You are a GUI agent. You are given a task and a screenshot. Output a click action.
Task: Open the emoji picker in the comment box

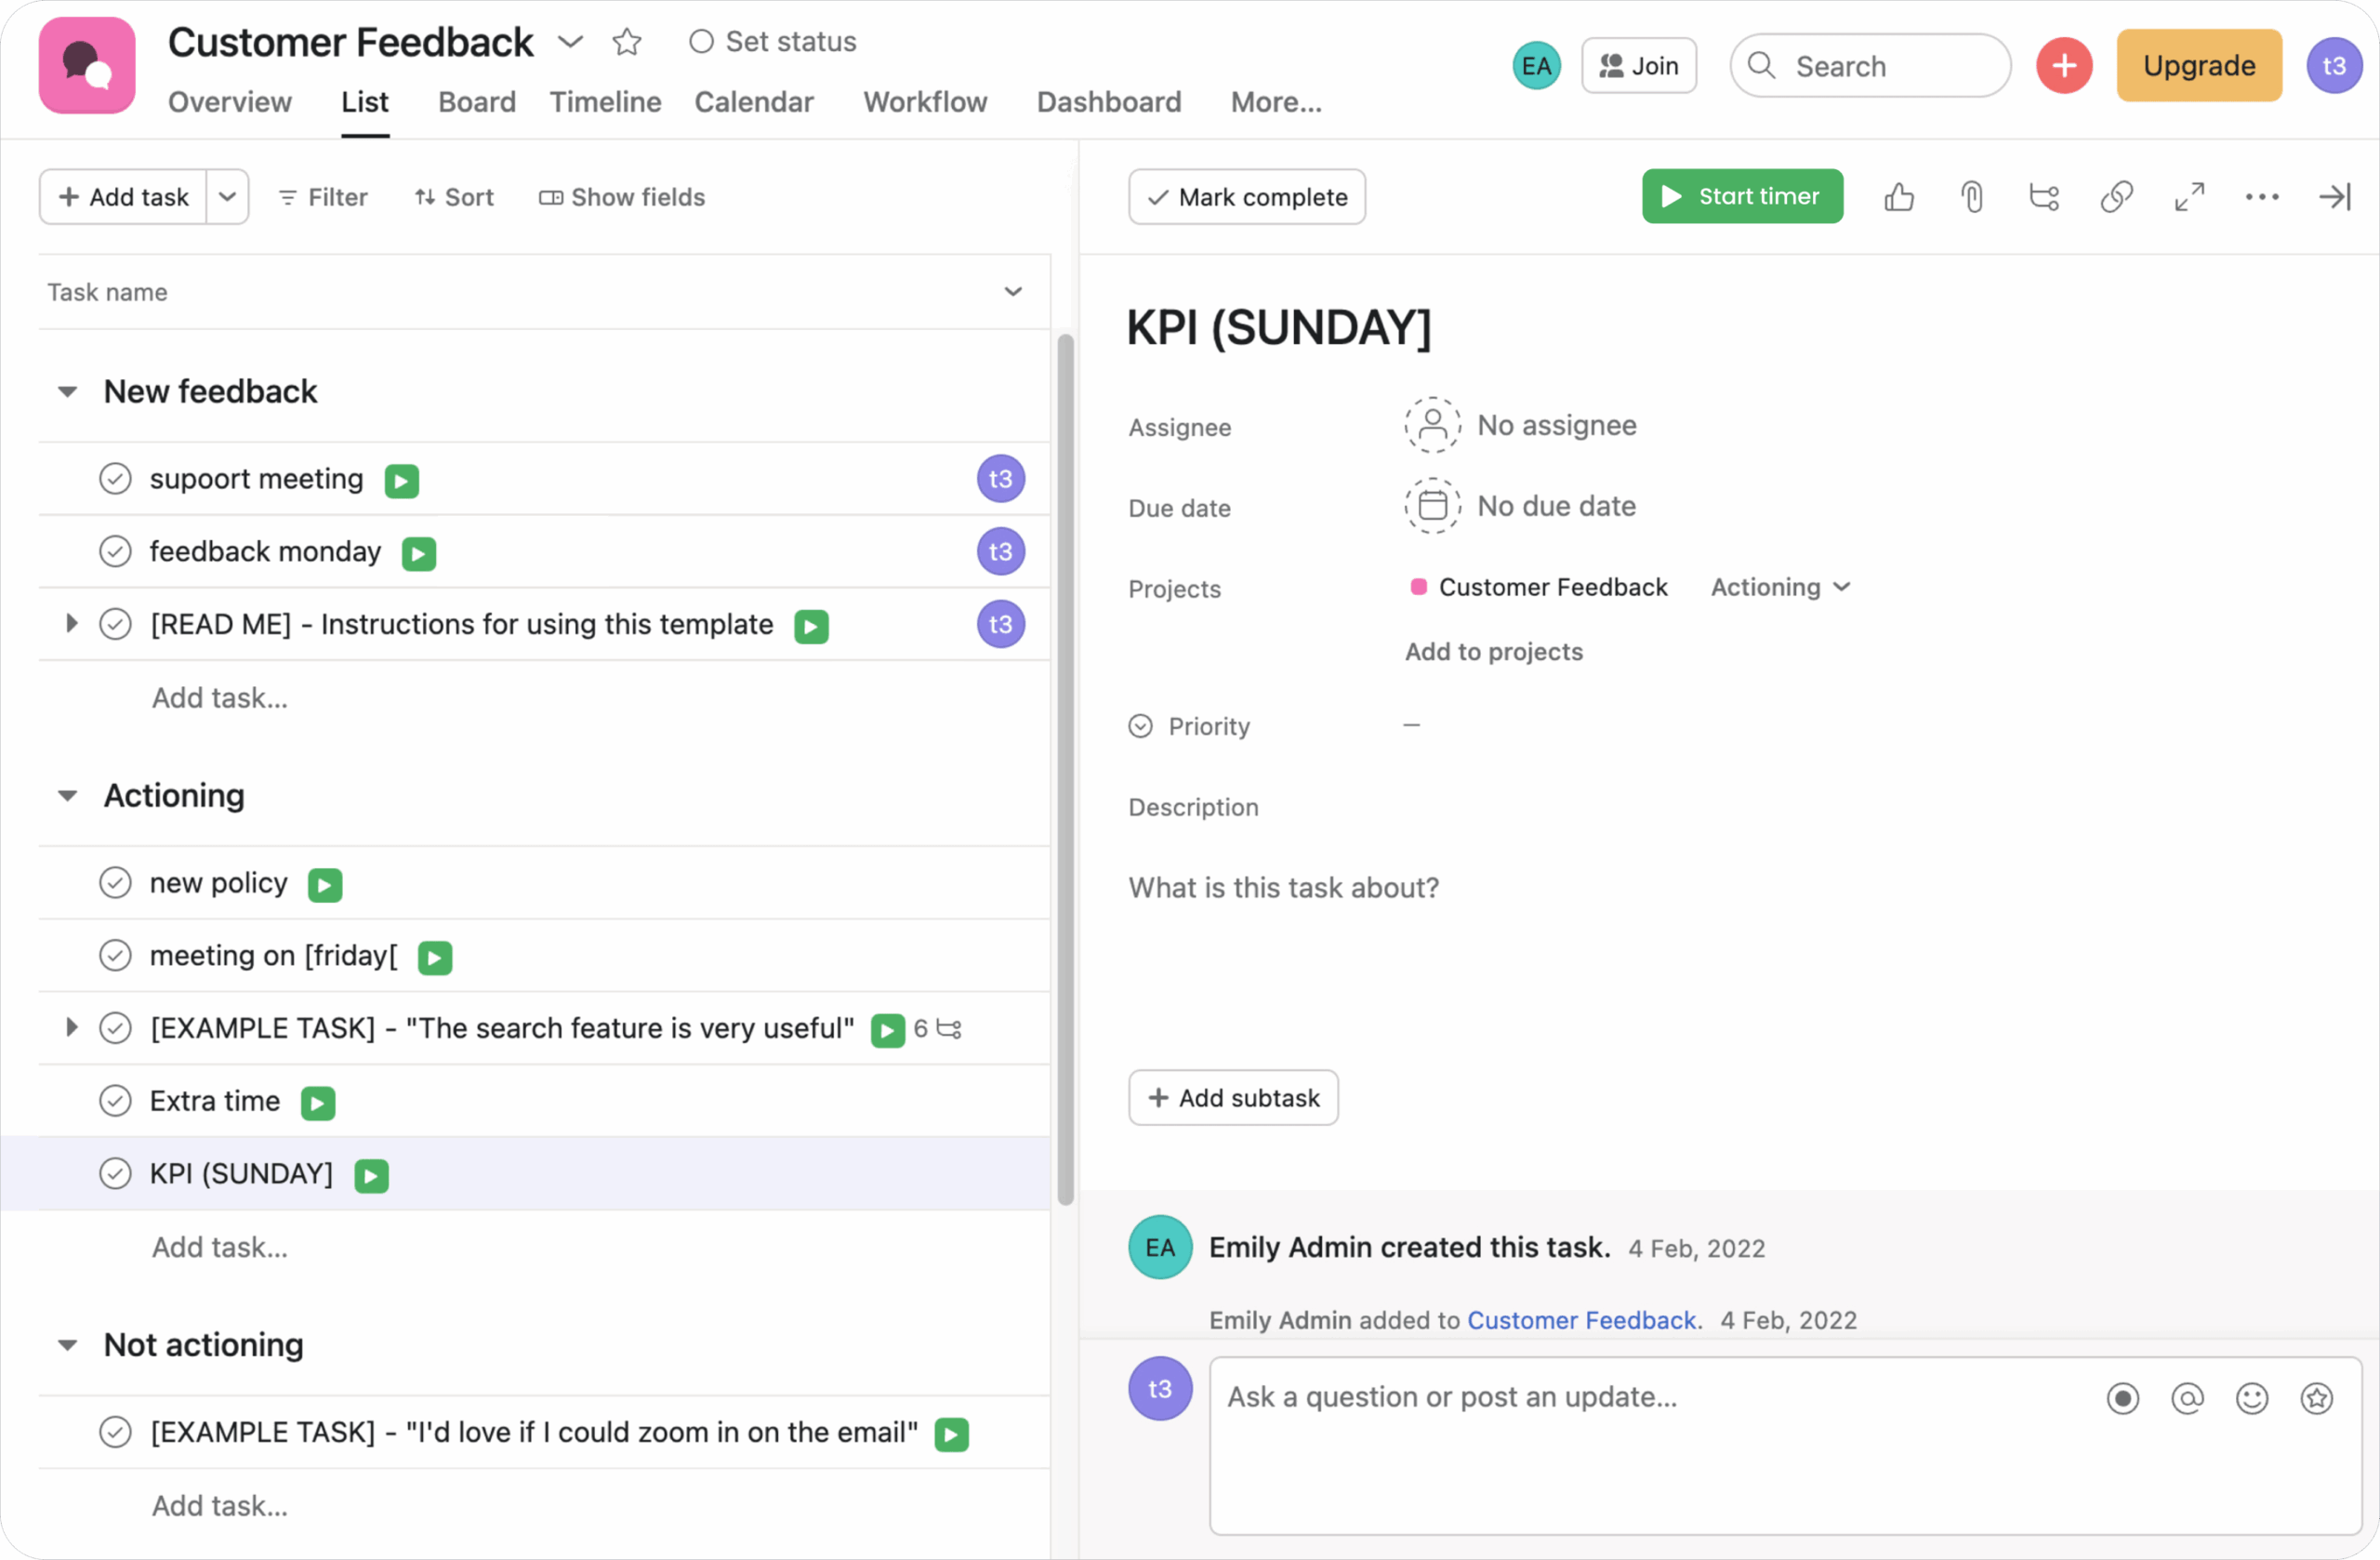coord(2252,1398)
